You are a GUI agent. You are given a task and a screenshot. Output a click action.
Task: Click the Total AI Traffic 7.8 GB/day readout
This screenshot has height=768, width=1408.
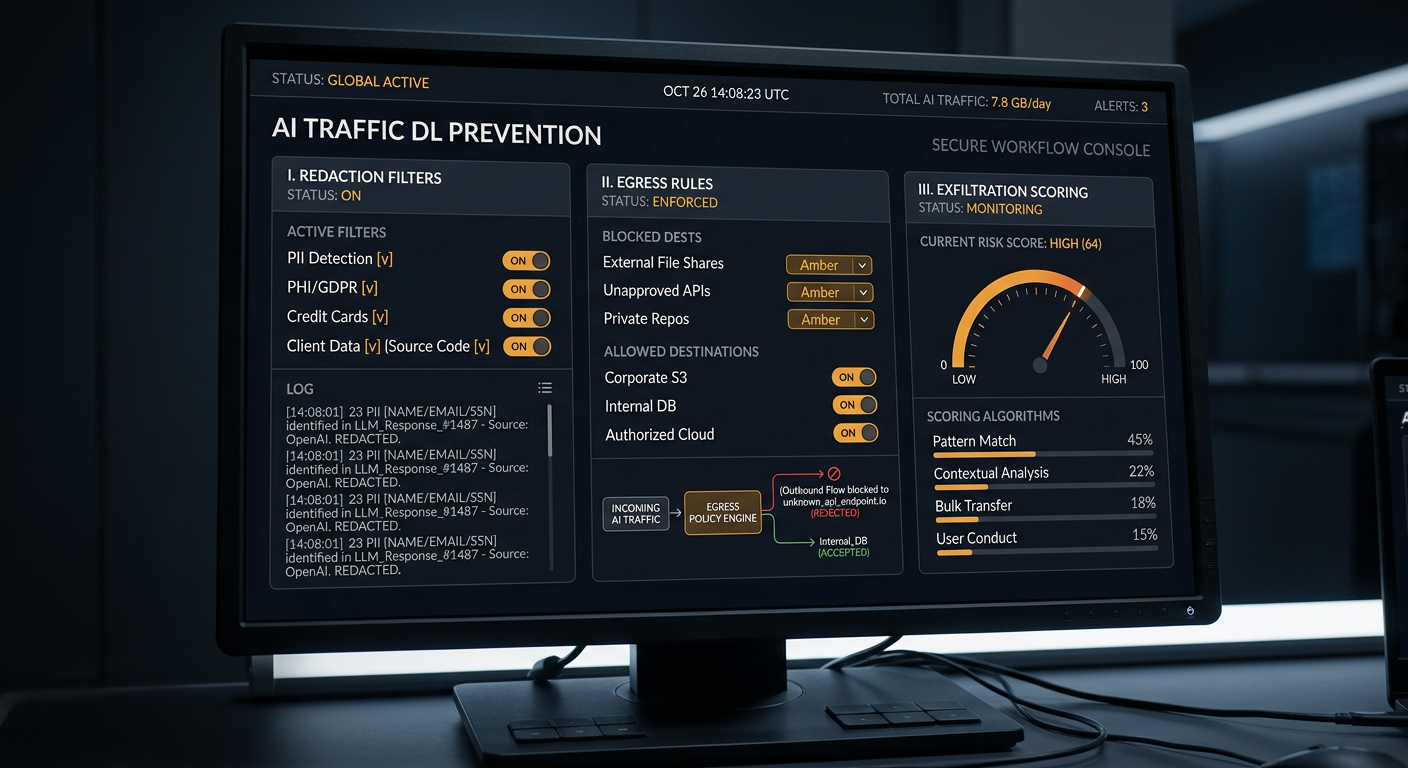(x=966, y=101)
